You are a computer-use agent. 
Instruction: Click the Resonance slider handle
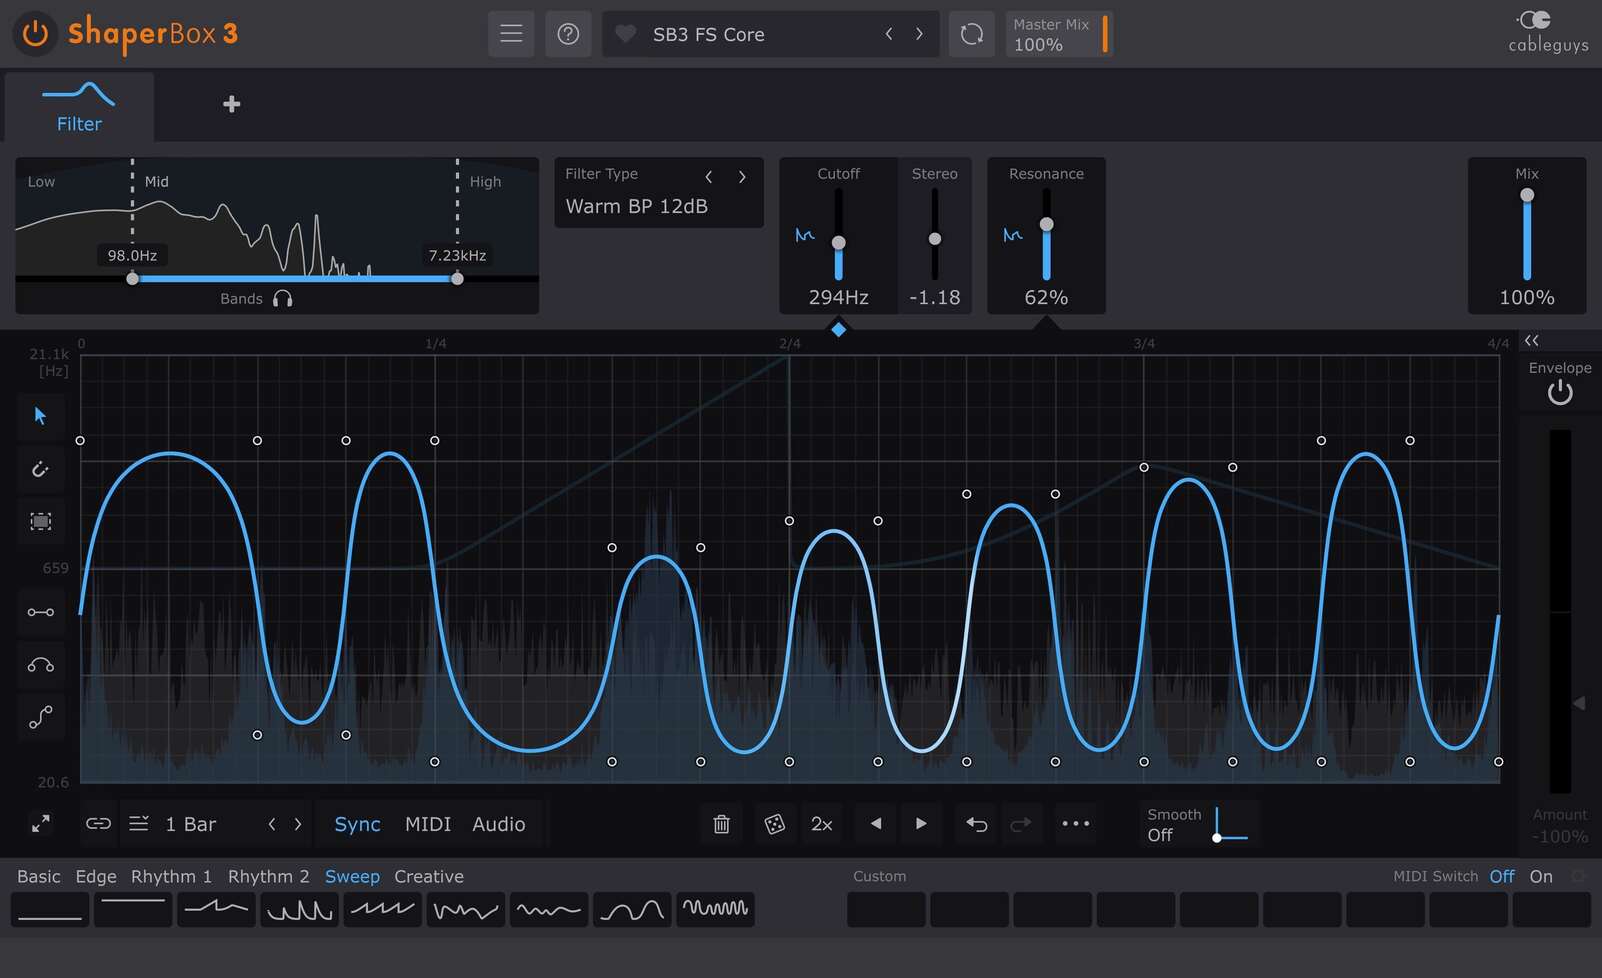click(1046, 225)
